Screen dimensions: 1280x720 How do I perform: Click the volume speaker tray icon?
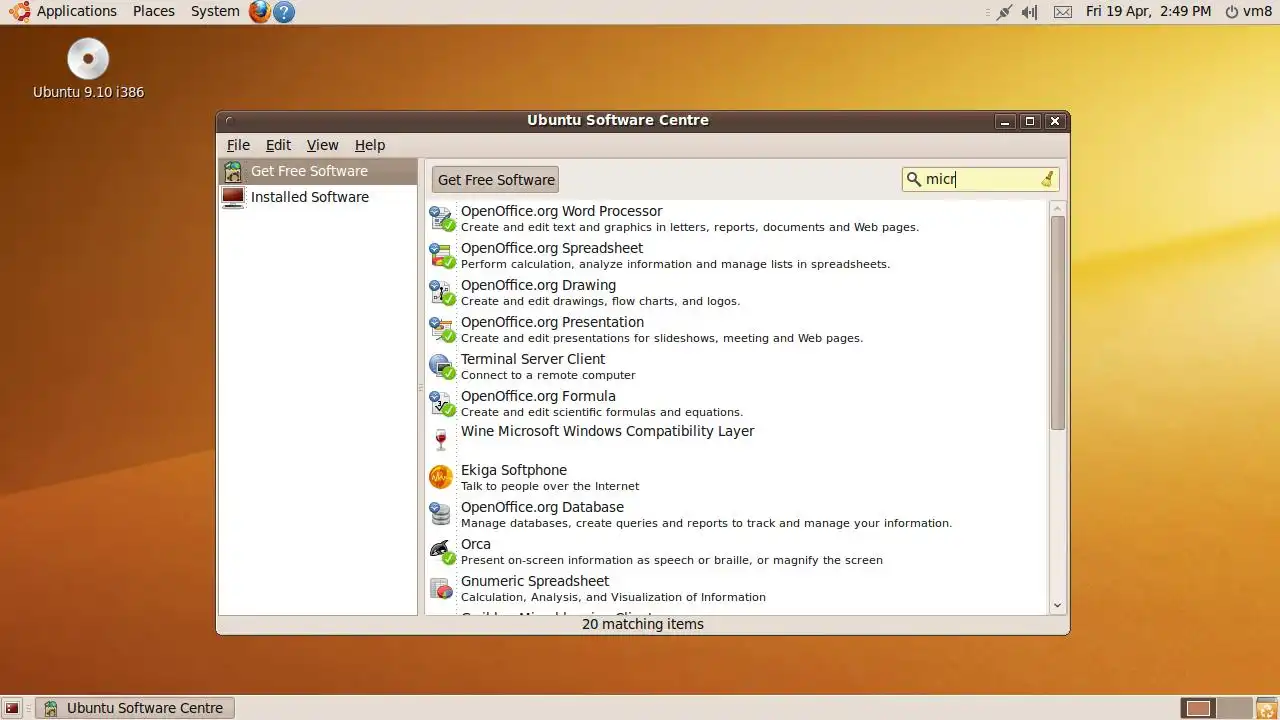pyautogui.click(x=1030, y=12)
